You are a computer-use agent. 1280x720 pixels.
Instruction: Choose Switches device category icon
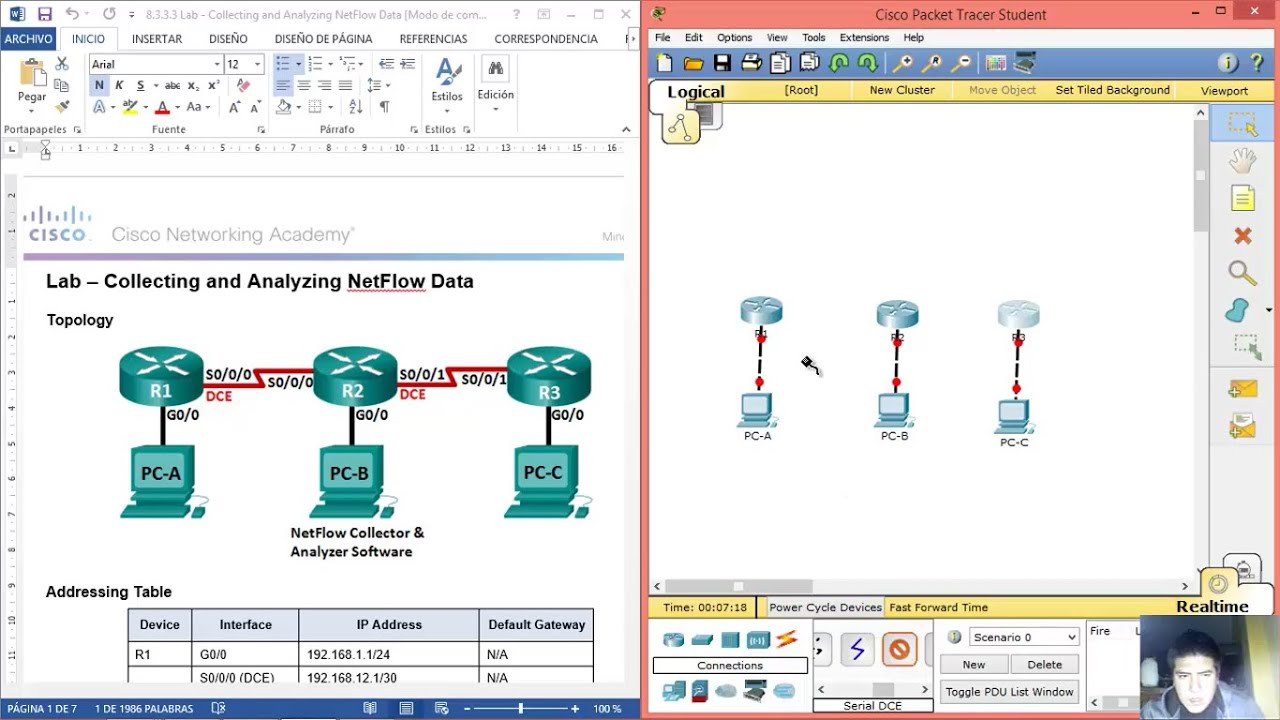pyautogui.click(x=702, y=640)
